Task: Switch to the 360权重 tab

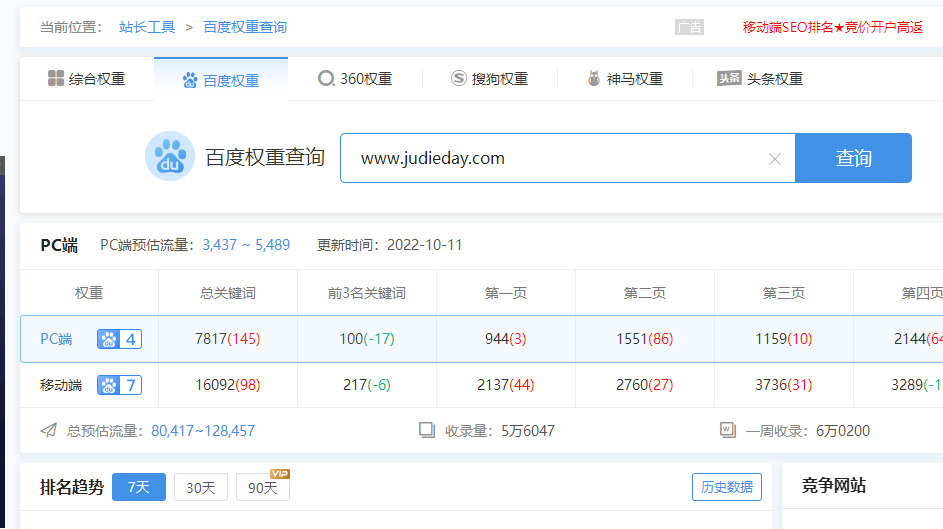Action: tap(355, 79)
